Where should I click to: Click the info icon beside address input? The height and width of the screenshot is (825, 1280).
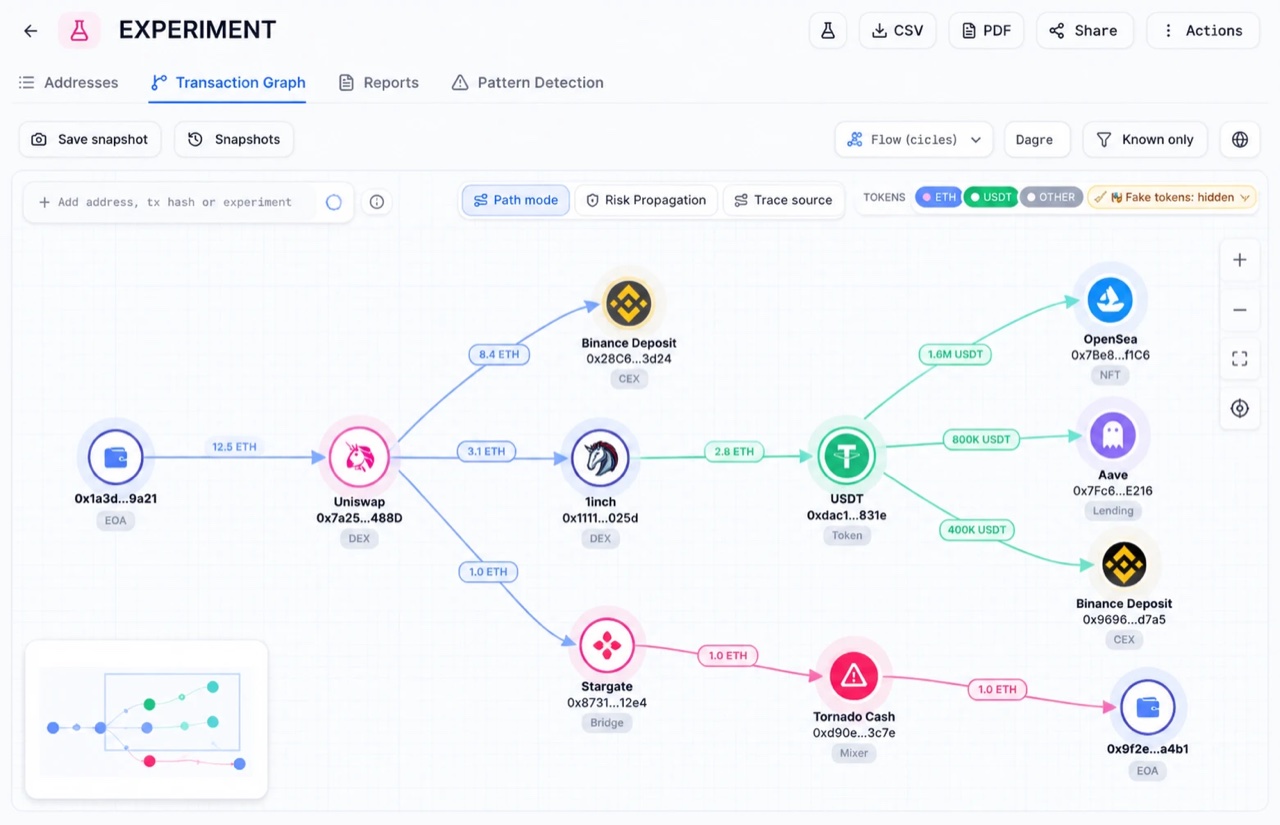click(377, 202)
